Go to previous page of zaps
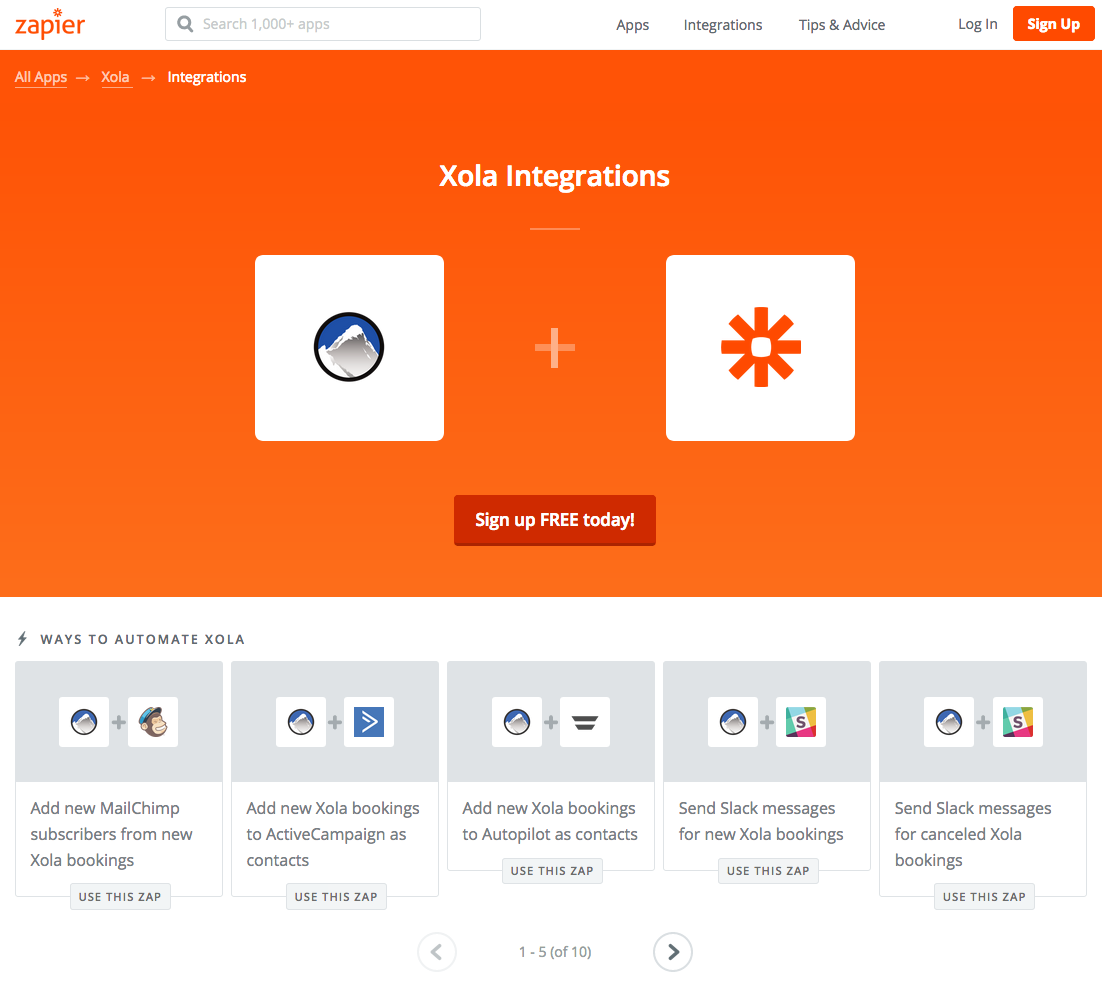Image resolution: width=1102 pixels, height=984 pixels. [437, 952]
